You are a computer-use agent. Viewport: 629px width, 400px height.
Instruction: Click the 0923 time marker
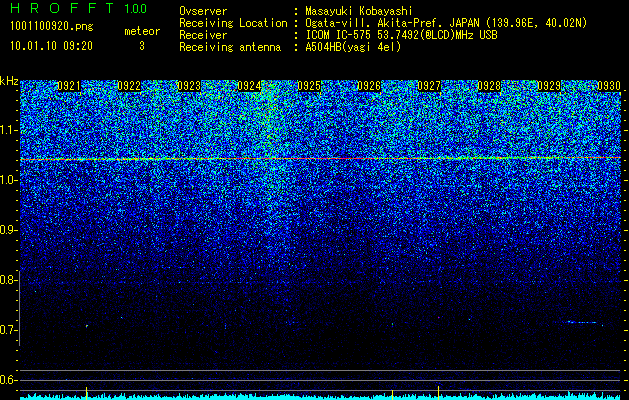[189, 86]
